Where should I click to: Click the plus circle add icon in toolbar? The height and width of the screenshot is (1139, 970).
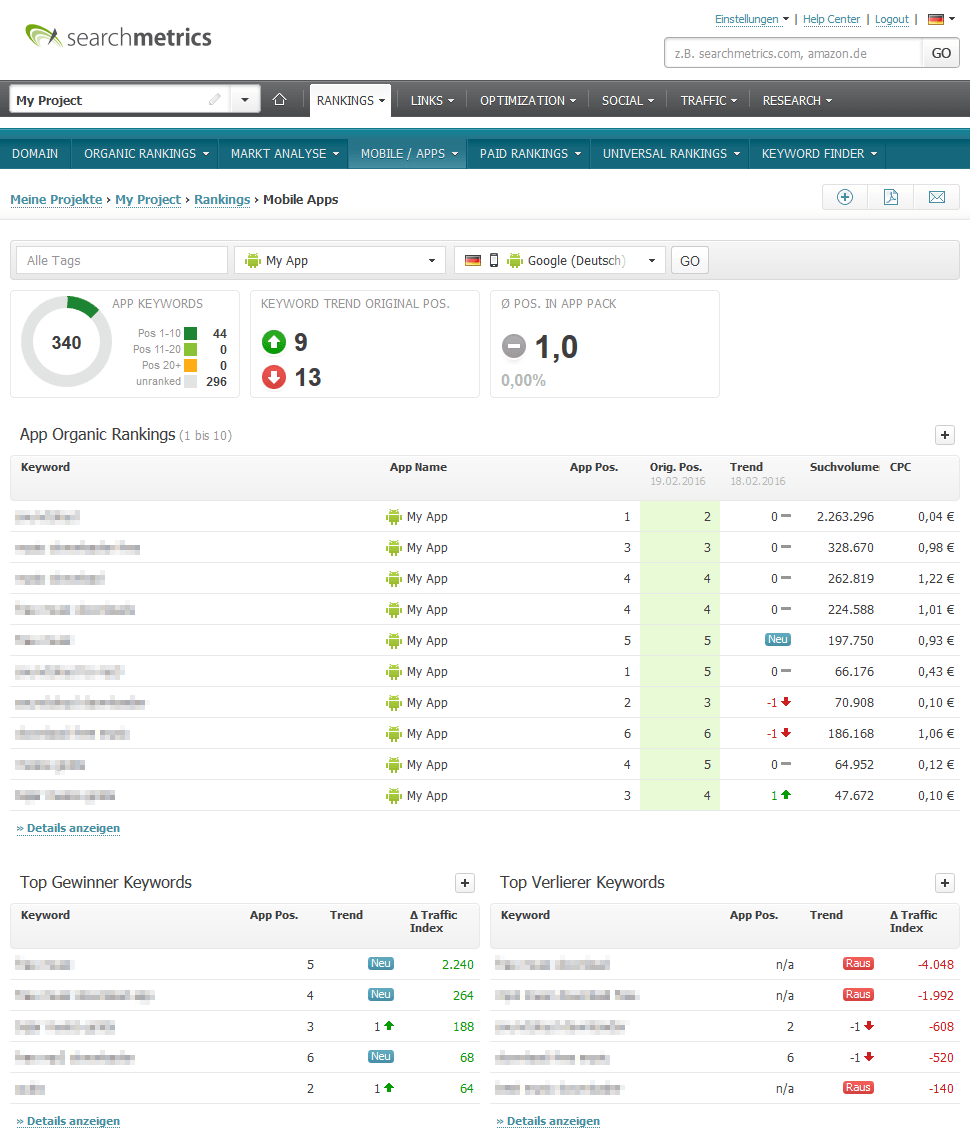tap(844, 197)
